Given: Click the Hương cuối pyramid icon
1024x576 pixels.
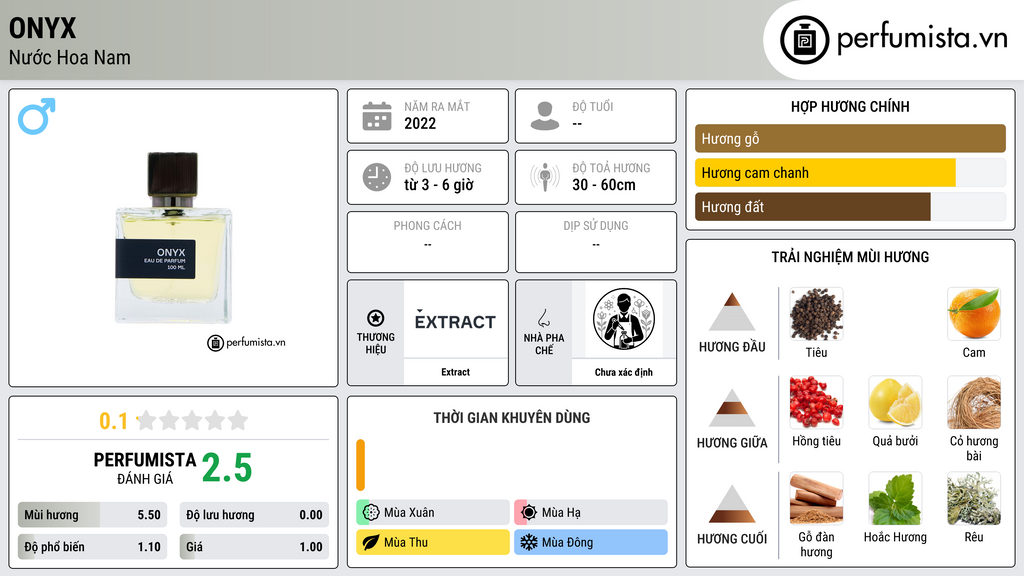Looking at the screenshot, I should tap(732, 504).
